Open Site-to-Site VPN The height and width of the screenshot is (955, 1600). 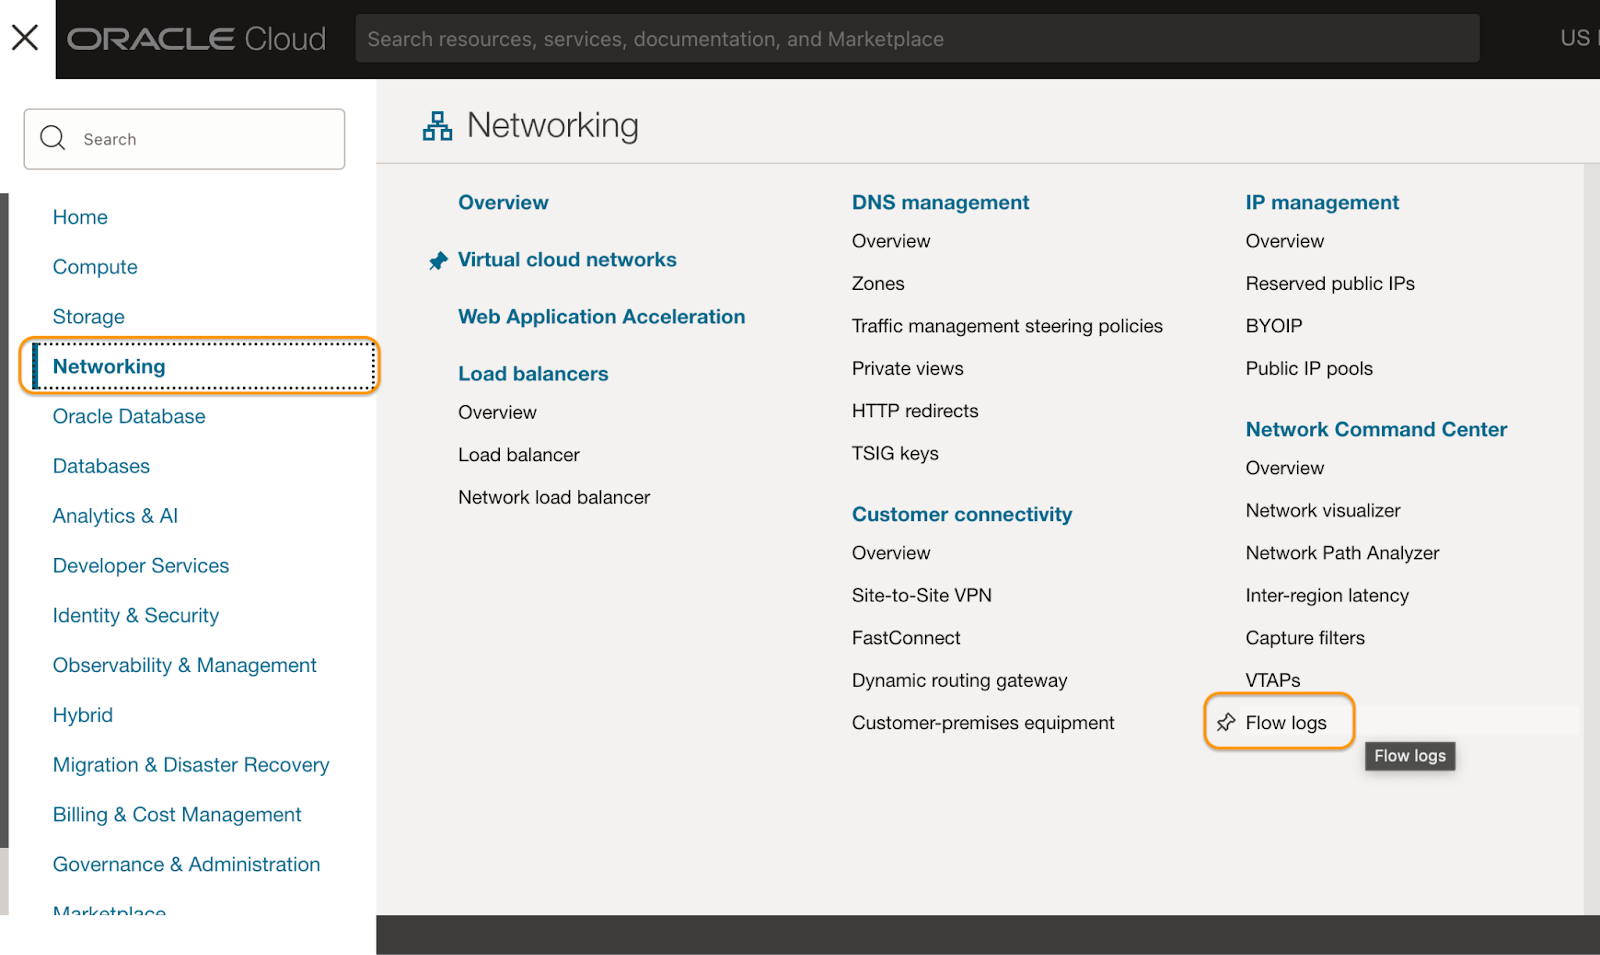(922, 596)
